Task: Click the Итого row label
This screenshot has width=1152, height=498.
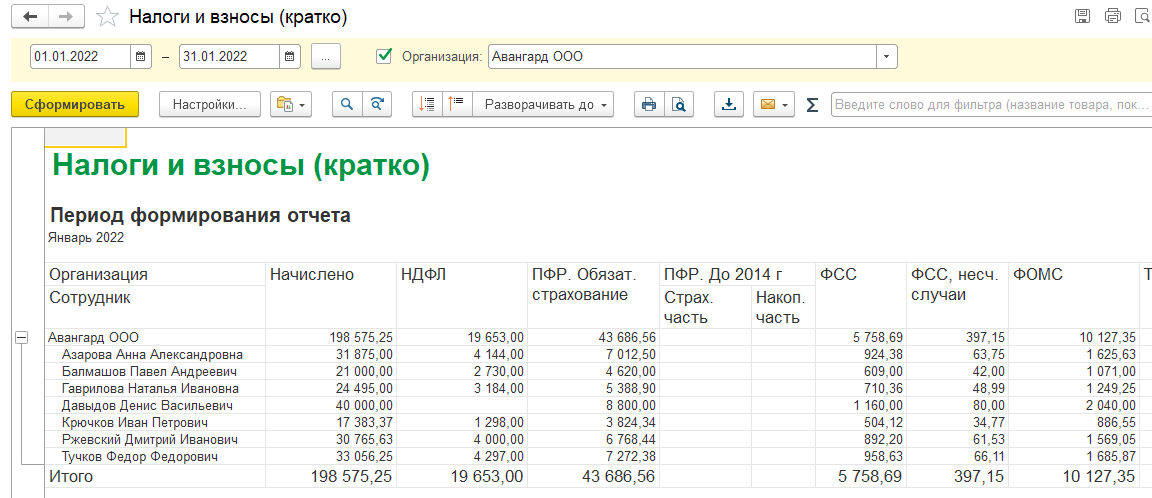Action: click(x=71, y=476)
